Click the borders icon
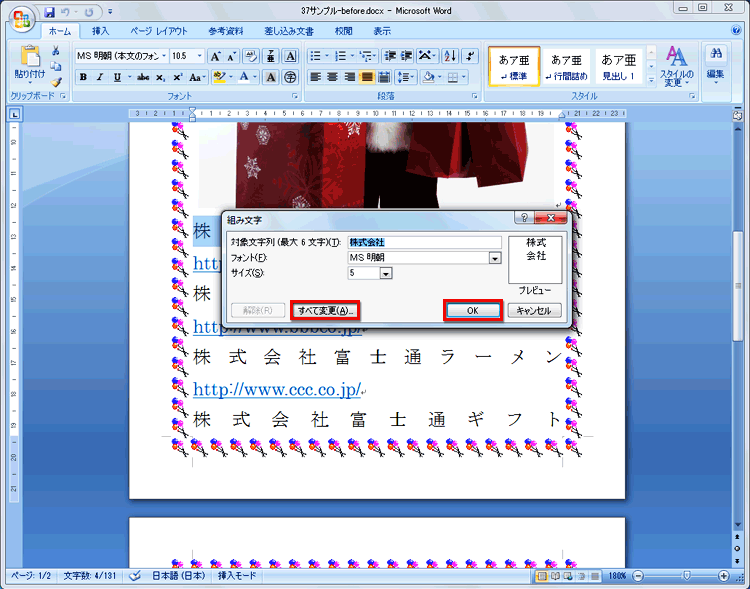The image size is (750, 589). (x=452, y=77)
